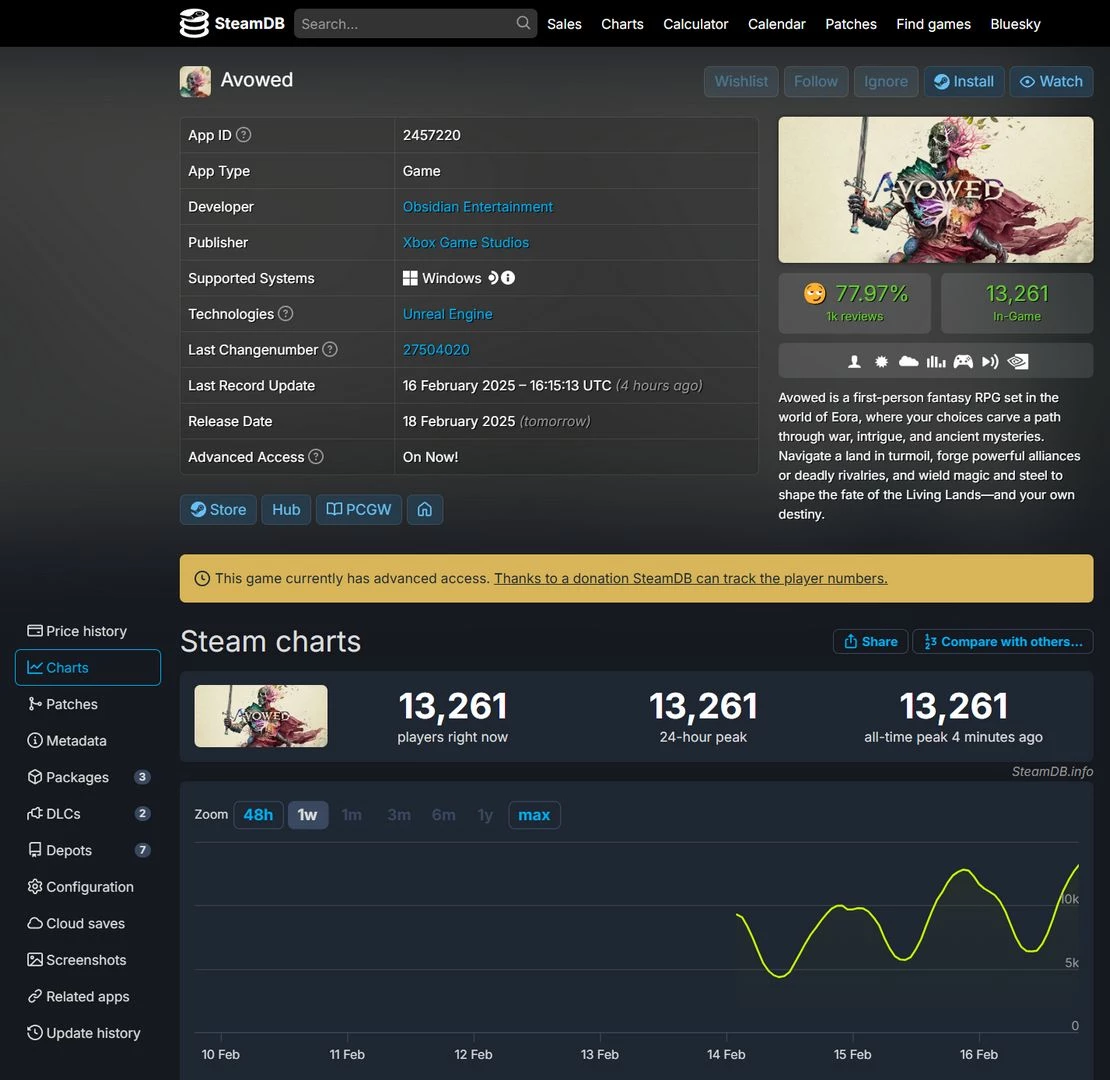Click the Technologies help question mark

(x=285, y=314)
